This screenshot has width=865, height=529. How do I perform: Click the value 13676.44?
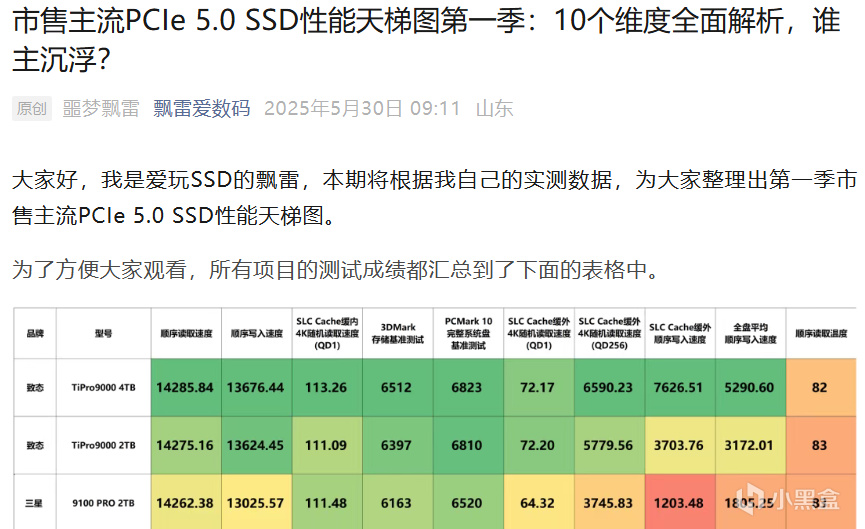pyautogui.click(x=255, y=387)
